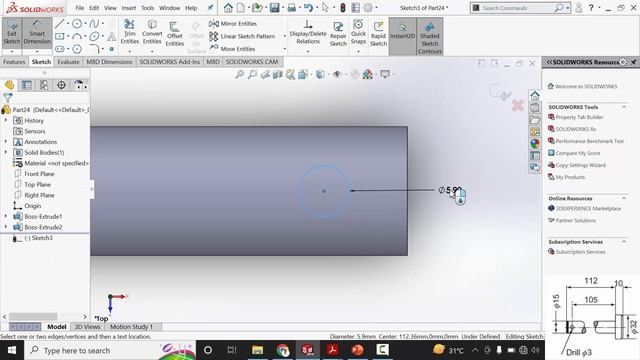Click the sketch cancel red X
This screenshot has height=360, width=640.
(x=517, y=105)
